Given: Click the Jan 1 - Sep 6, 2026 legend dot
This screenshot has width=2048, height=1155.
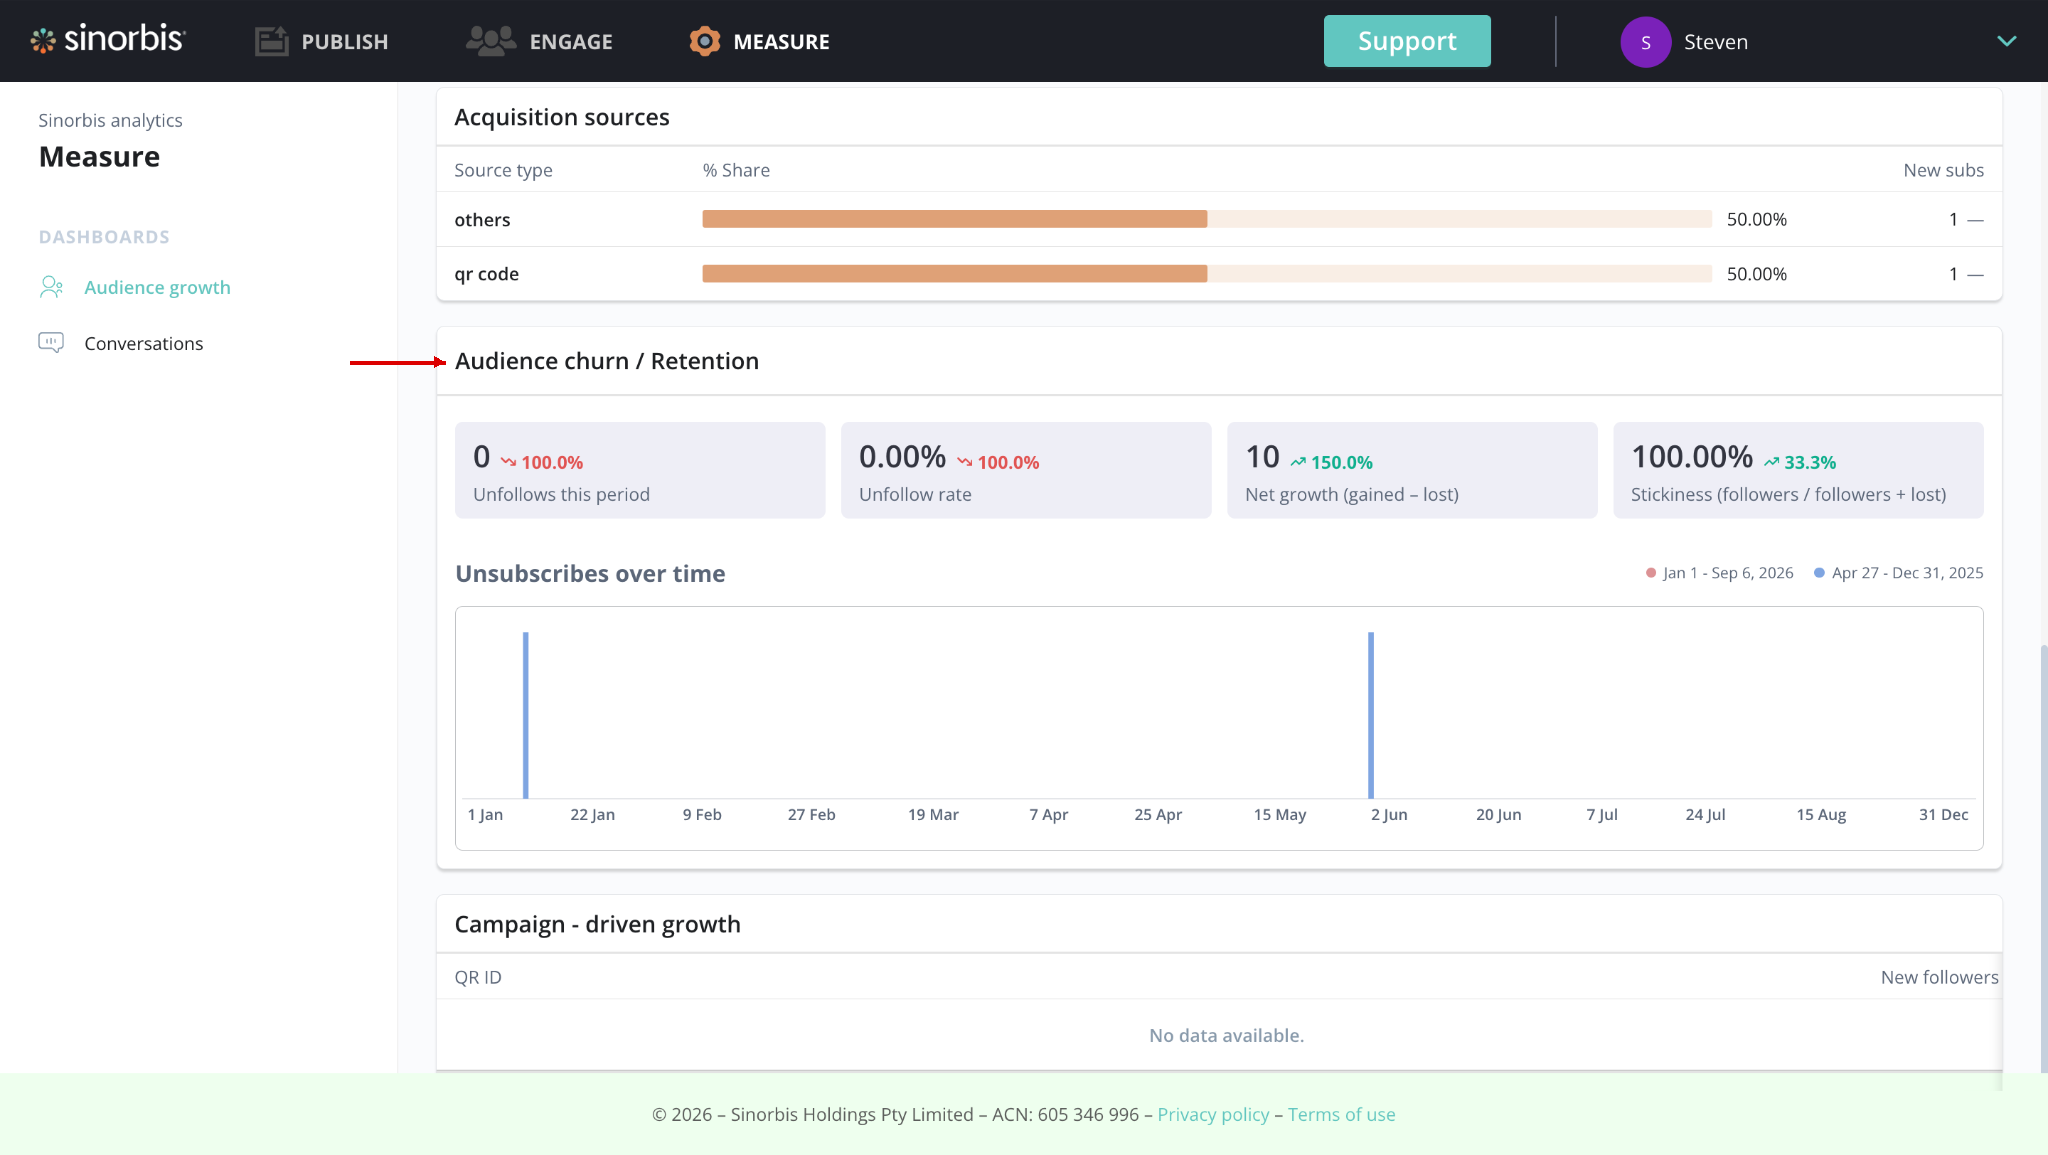Looking at the screenshot, I should 1650,573.
